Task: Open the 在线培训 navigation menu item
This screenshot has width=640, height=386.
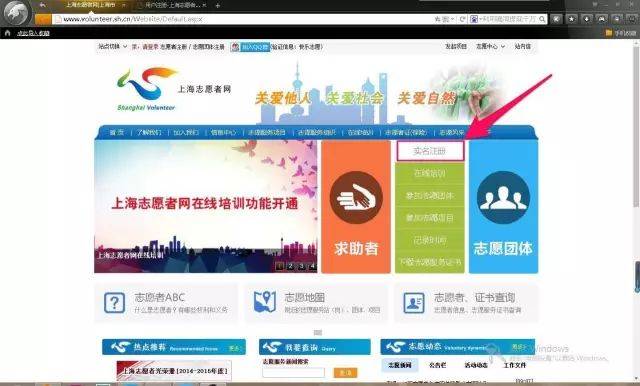Action: click(360, 132)
